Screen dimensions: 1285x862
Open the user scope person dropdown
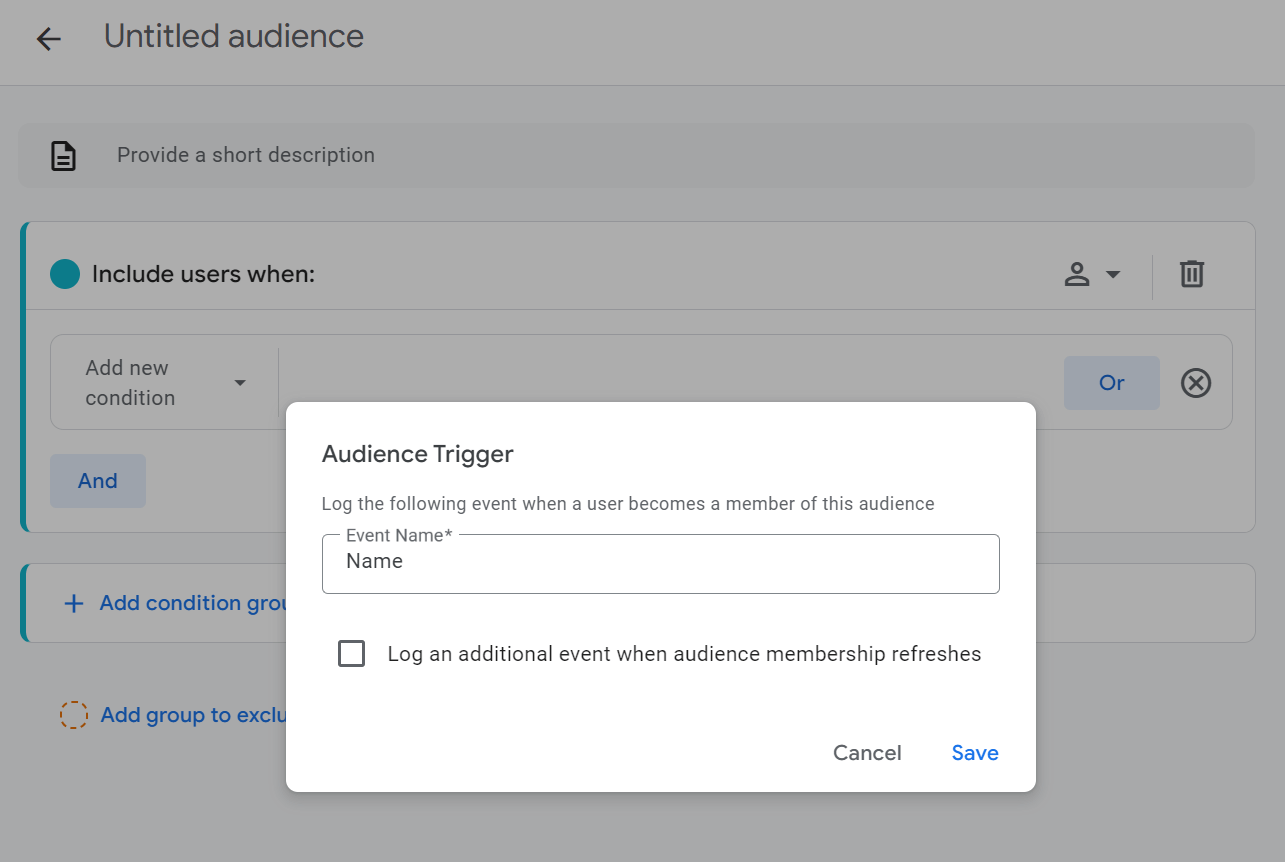pyautogui.click(x=1092, y=274)
